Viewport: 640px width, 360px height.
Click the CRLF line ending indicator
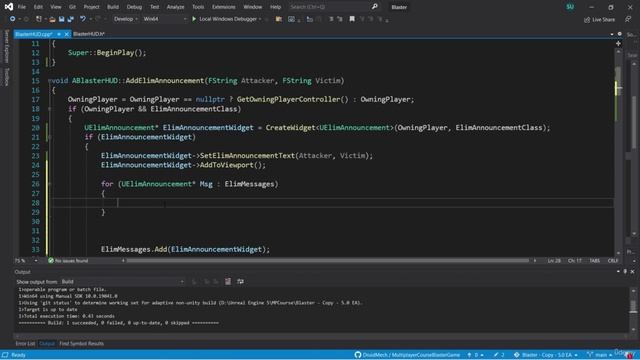[613, 260]
